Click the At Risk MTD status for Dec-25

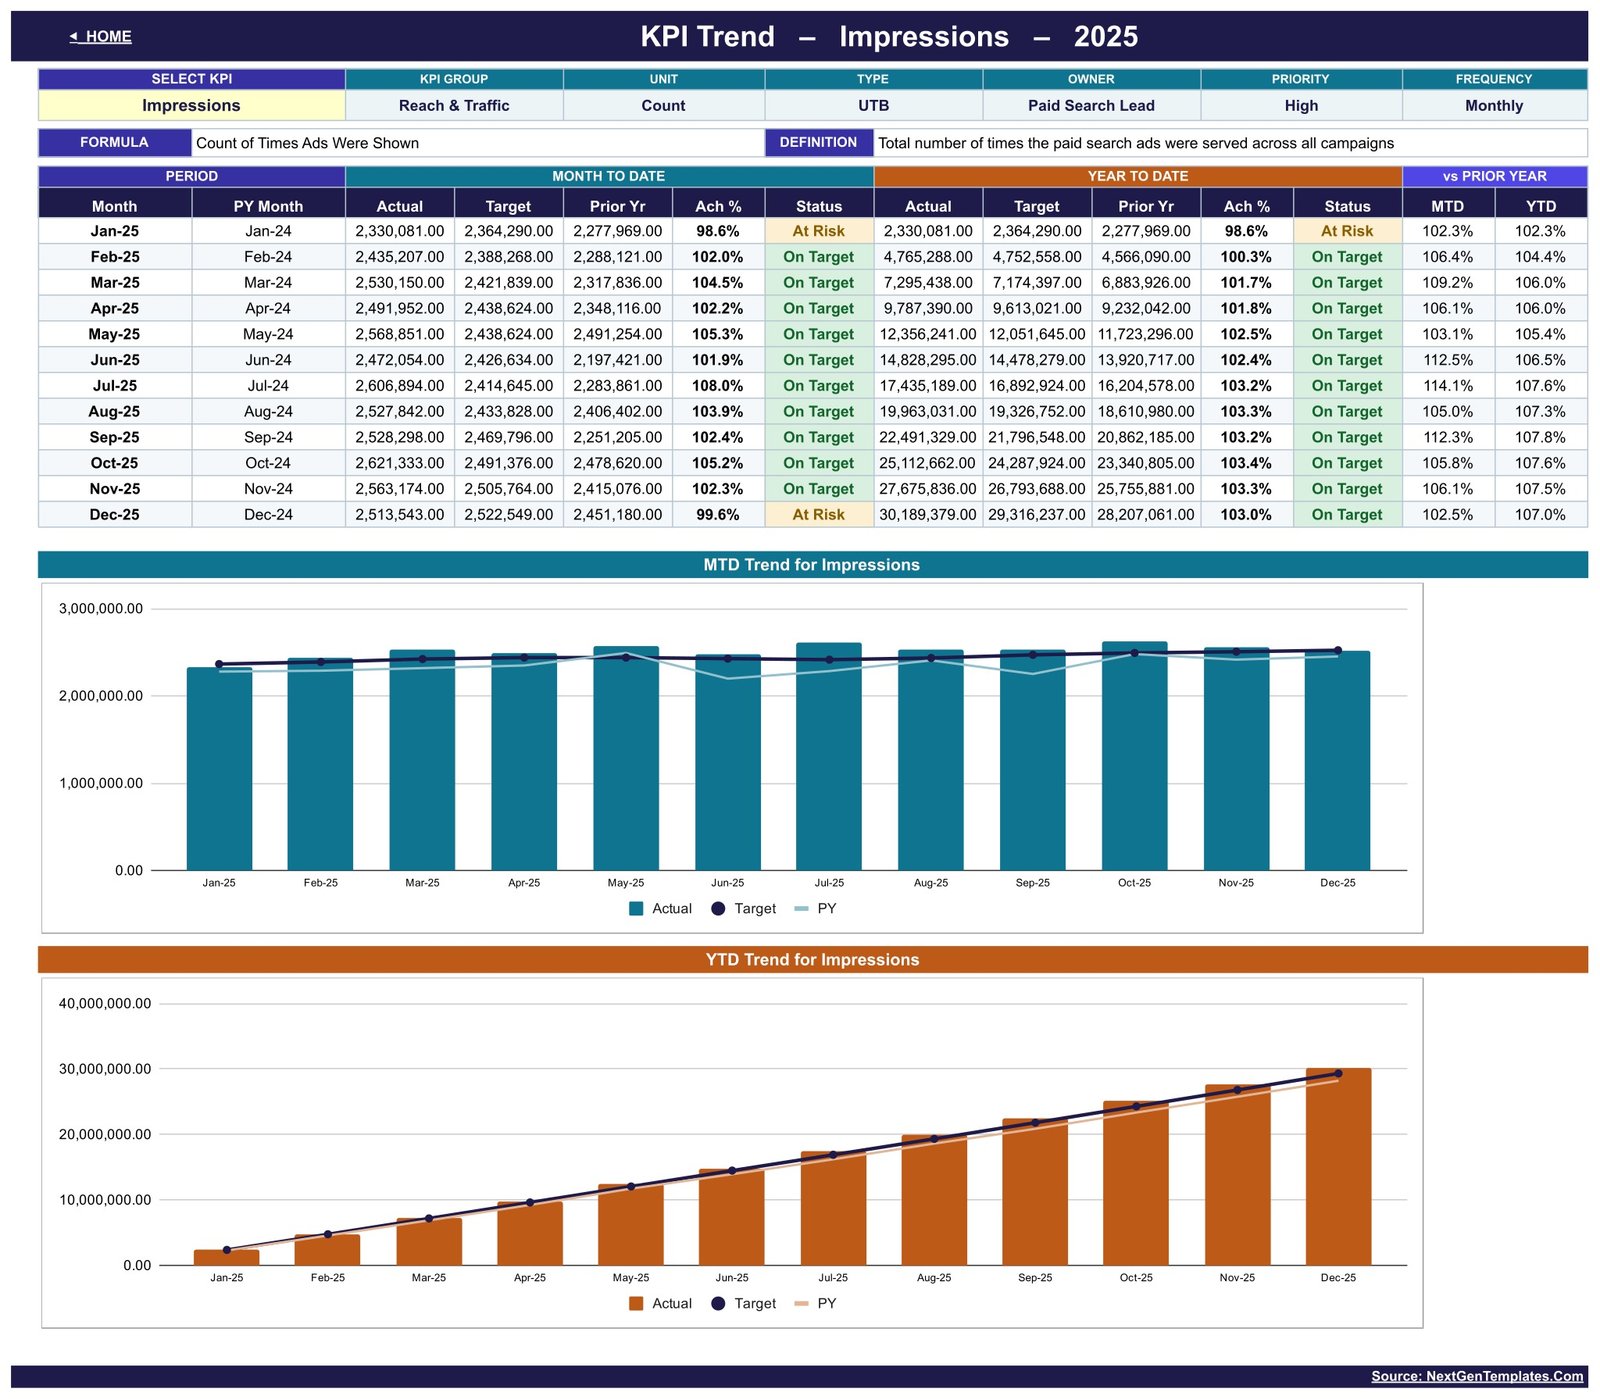pyautogui.click(x=819, y=515)
